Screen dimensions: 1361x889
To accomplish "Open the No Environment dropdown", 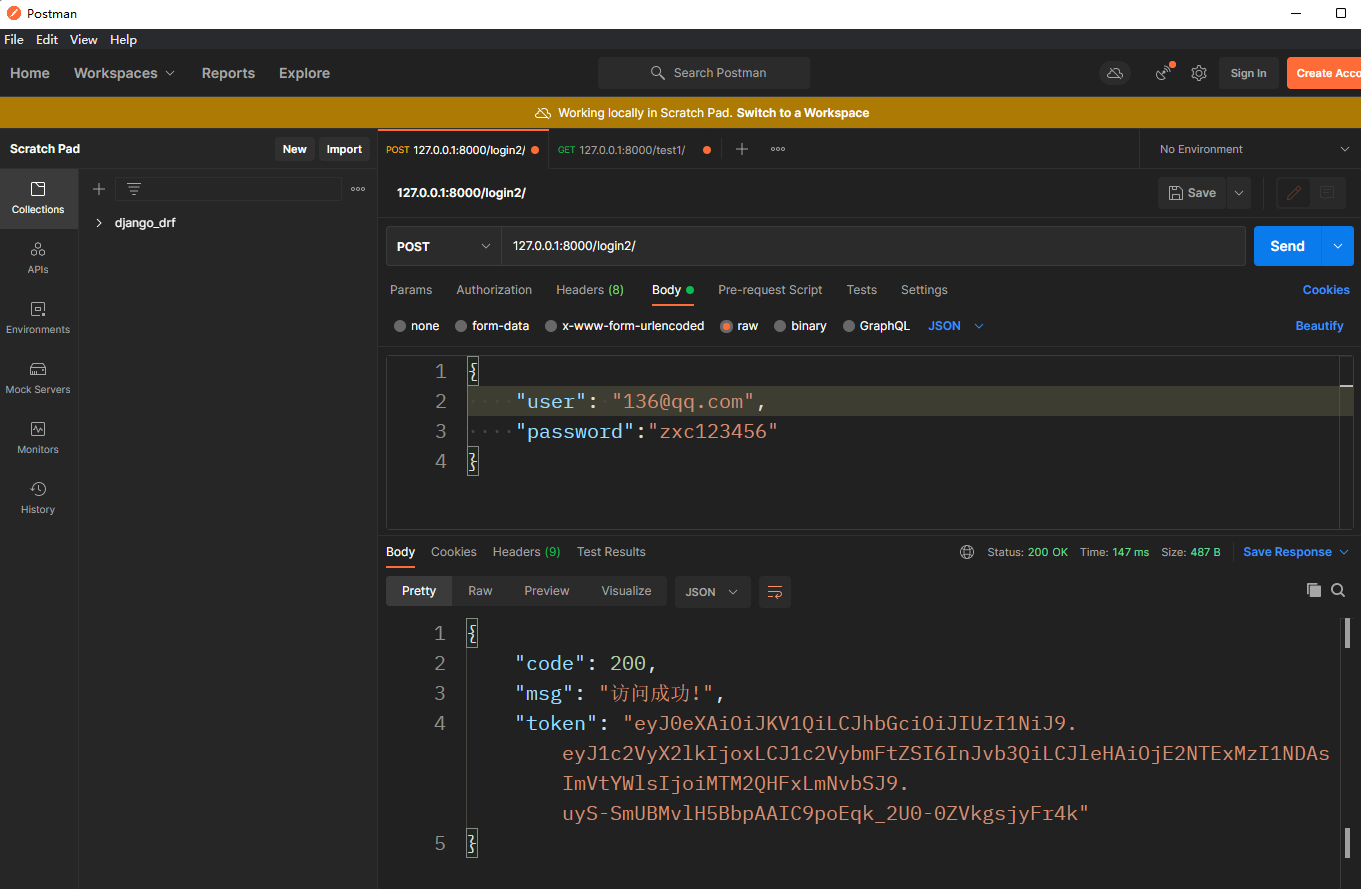I will point(1254,149).
